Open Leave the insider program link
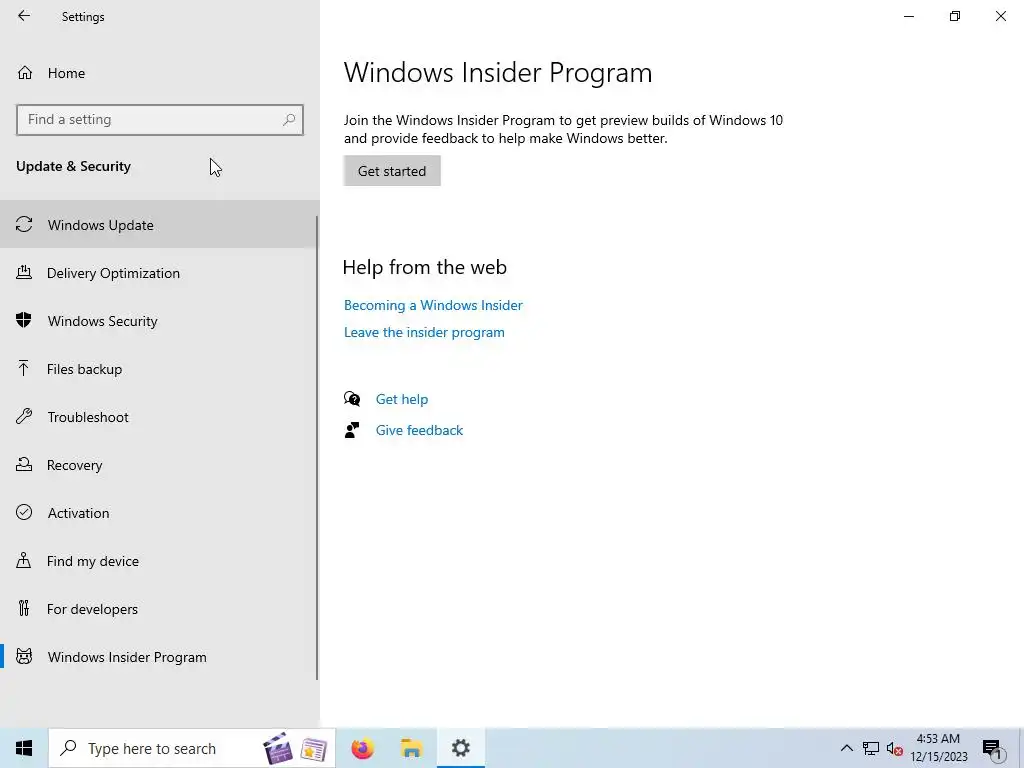This screenshot has width=1024, height=768. [424, 332]
